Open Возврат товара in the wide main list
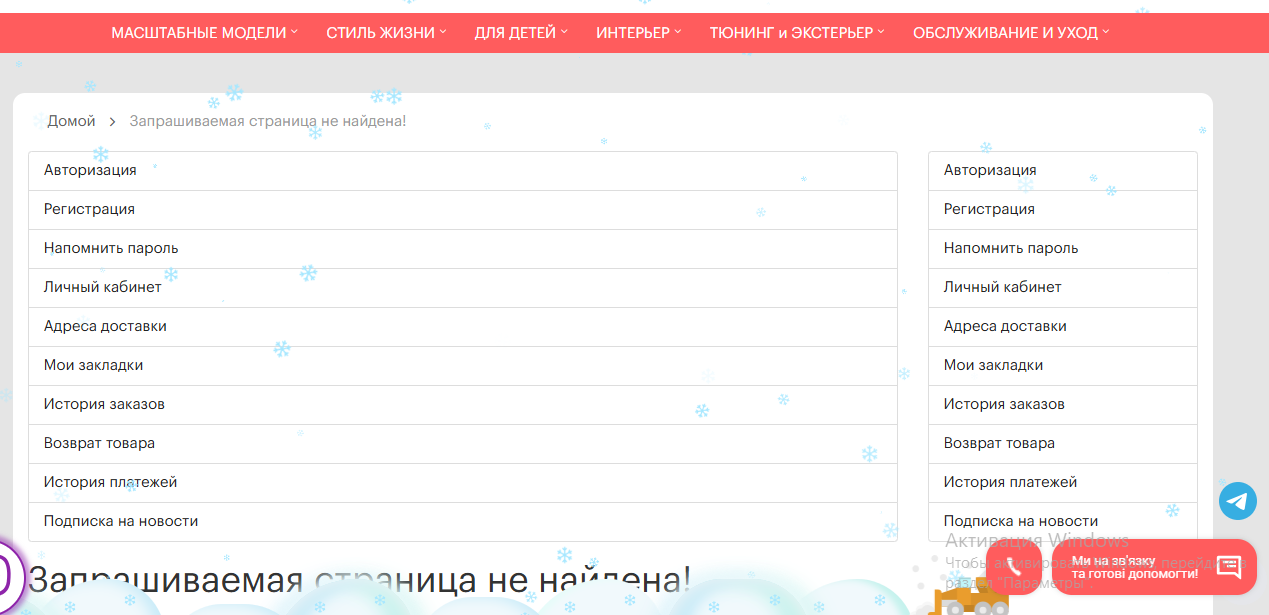The height and width of the screenshot is (615, 1269). pyautogui.click(x=463, y=444)
